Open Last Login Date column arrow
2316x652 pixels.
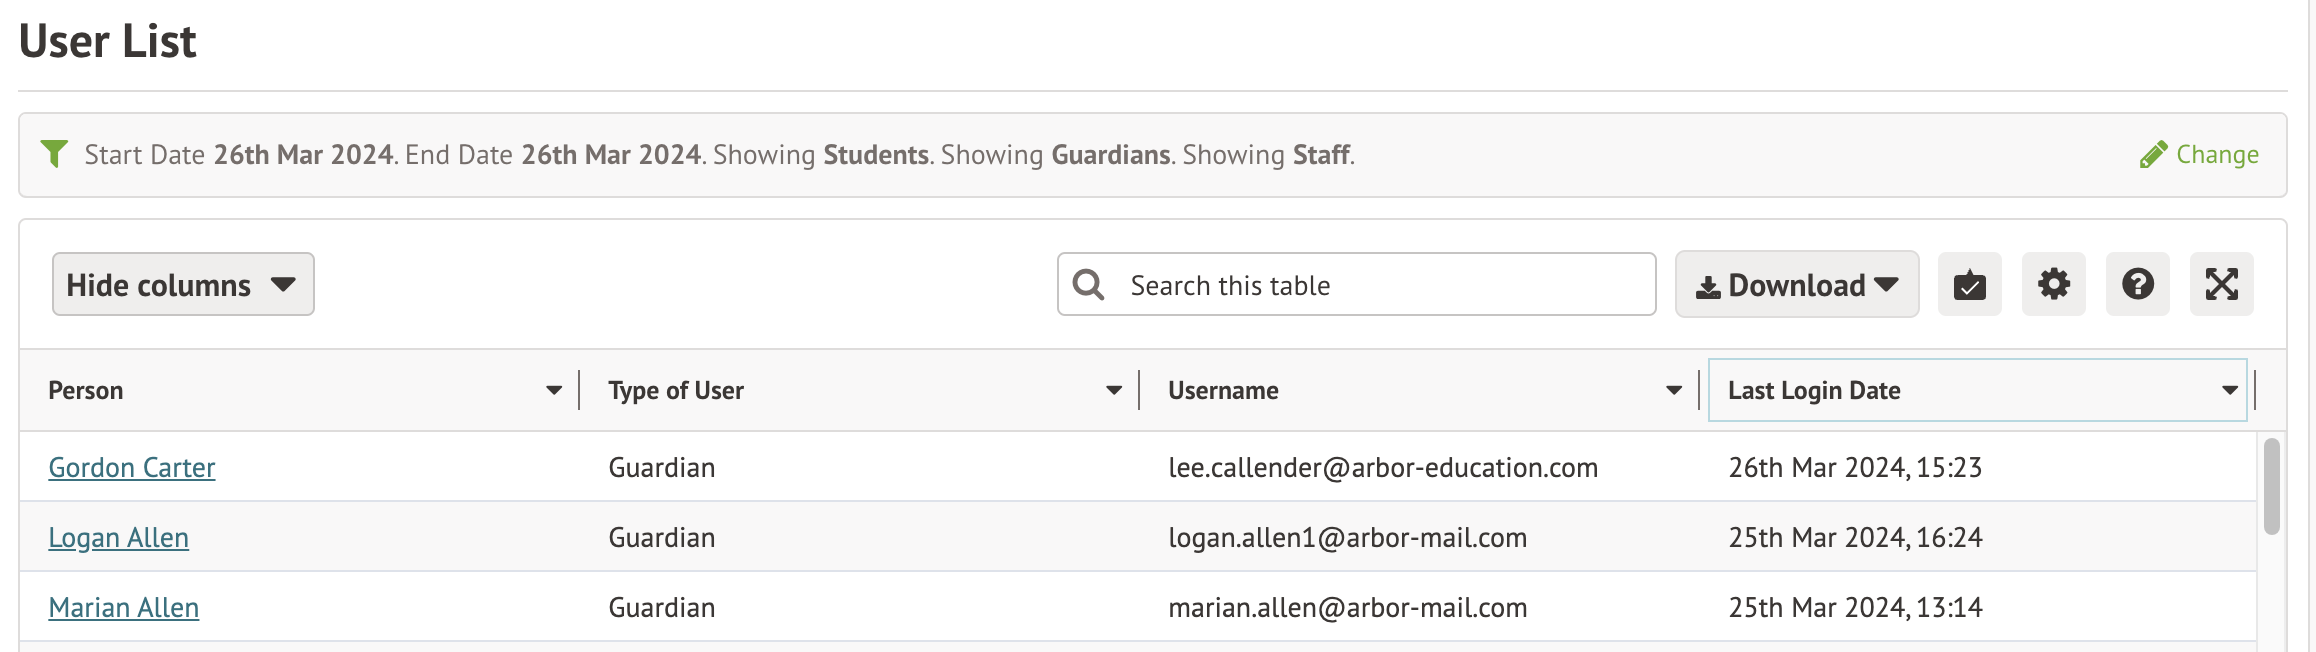pyautogui.click(x=2229, y=391)
